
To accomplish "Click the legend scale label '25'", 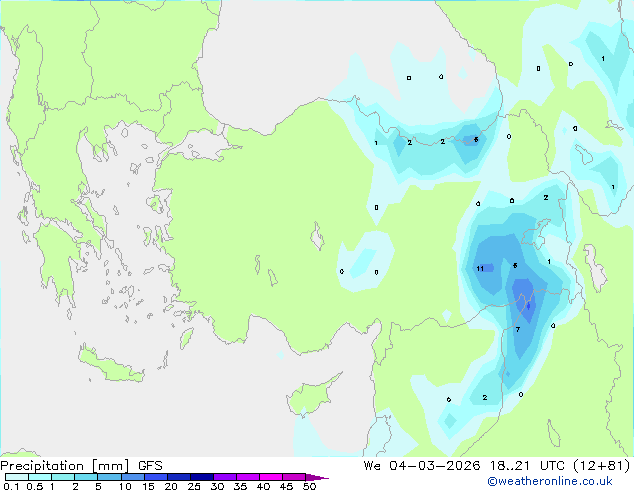I will point(194,486).
